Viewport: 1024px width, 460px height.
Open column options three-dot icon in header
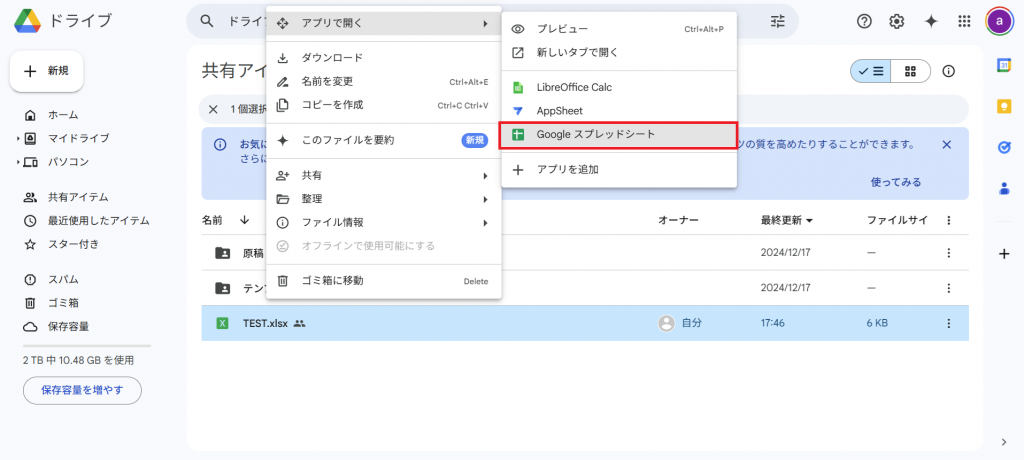click(x=949, y=221)
